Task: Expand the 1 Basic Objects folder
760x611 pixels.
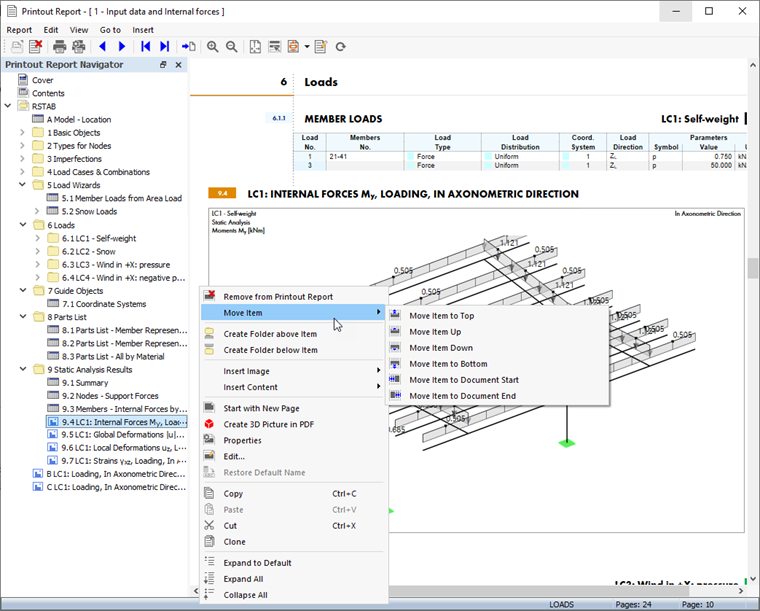Action: pos(22,132)
